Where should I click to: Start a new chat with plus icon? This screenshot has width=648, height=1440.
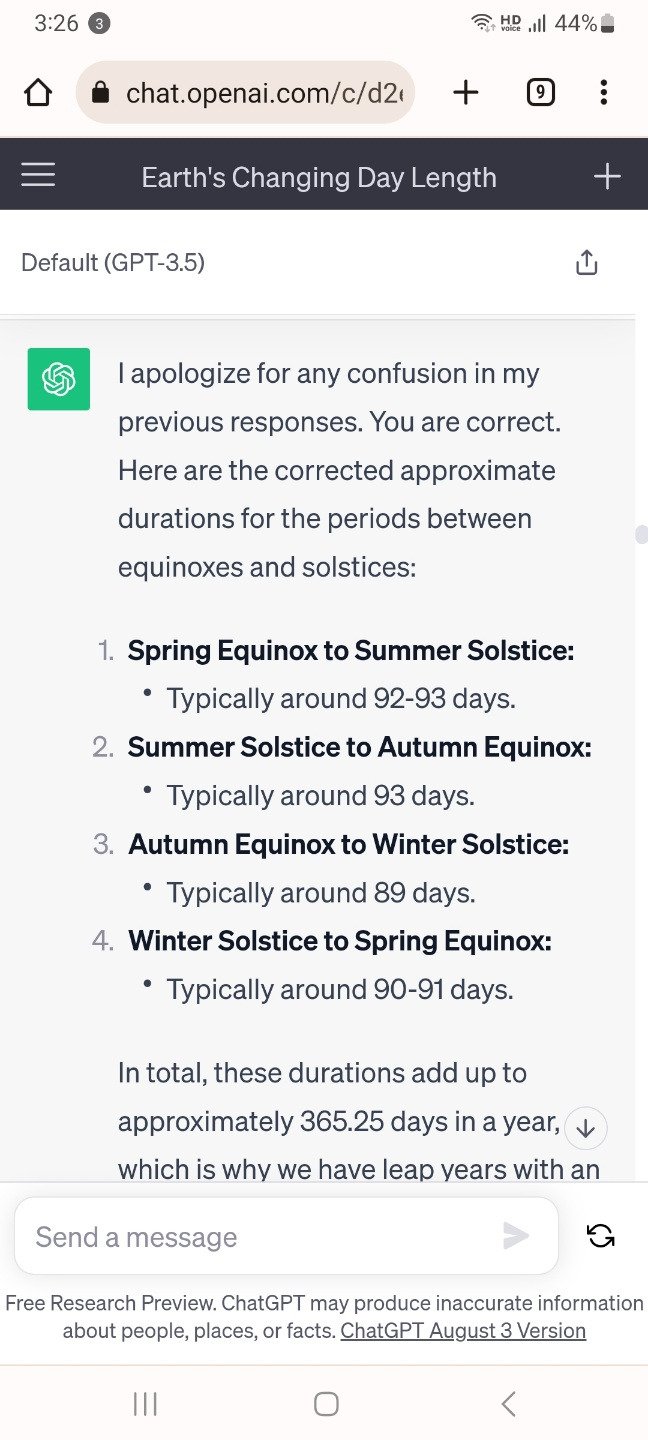tap(607, 177)
